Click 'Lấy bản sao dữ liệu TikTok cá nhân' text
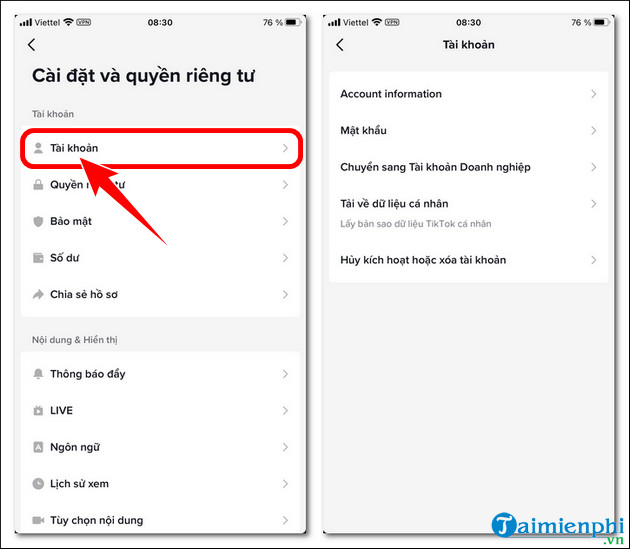630x549 pixels. pyautogui.click(x=416, y=223)
